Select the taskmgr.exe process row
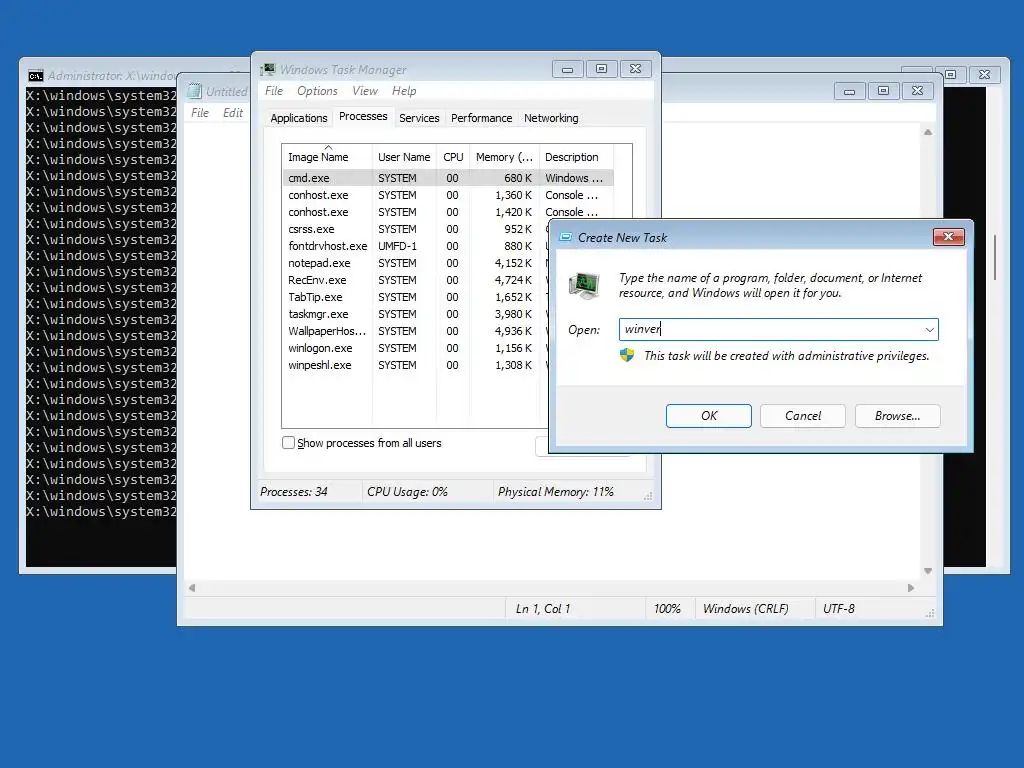The image size is (1024, 768). (415, 314)
